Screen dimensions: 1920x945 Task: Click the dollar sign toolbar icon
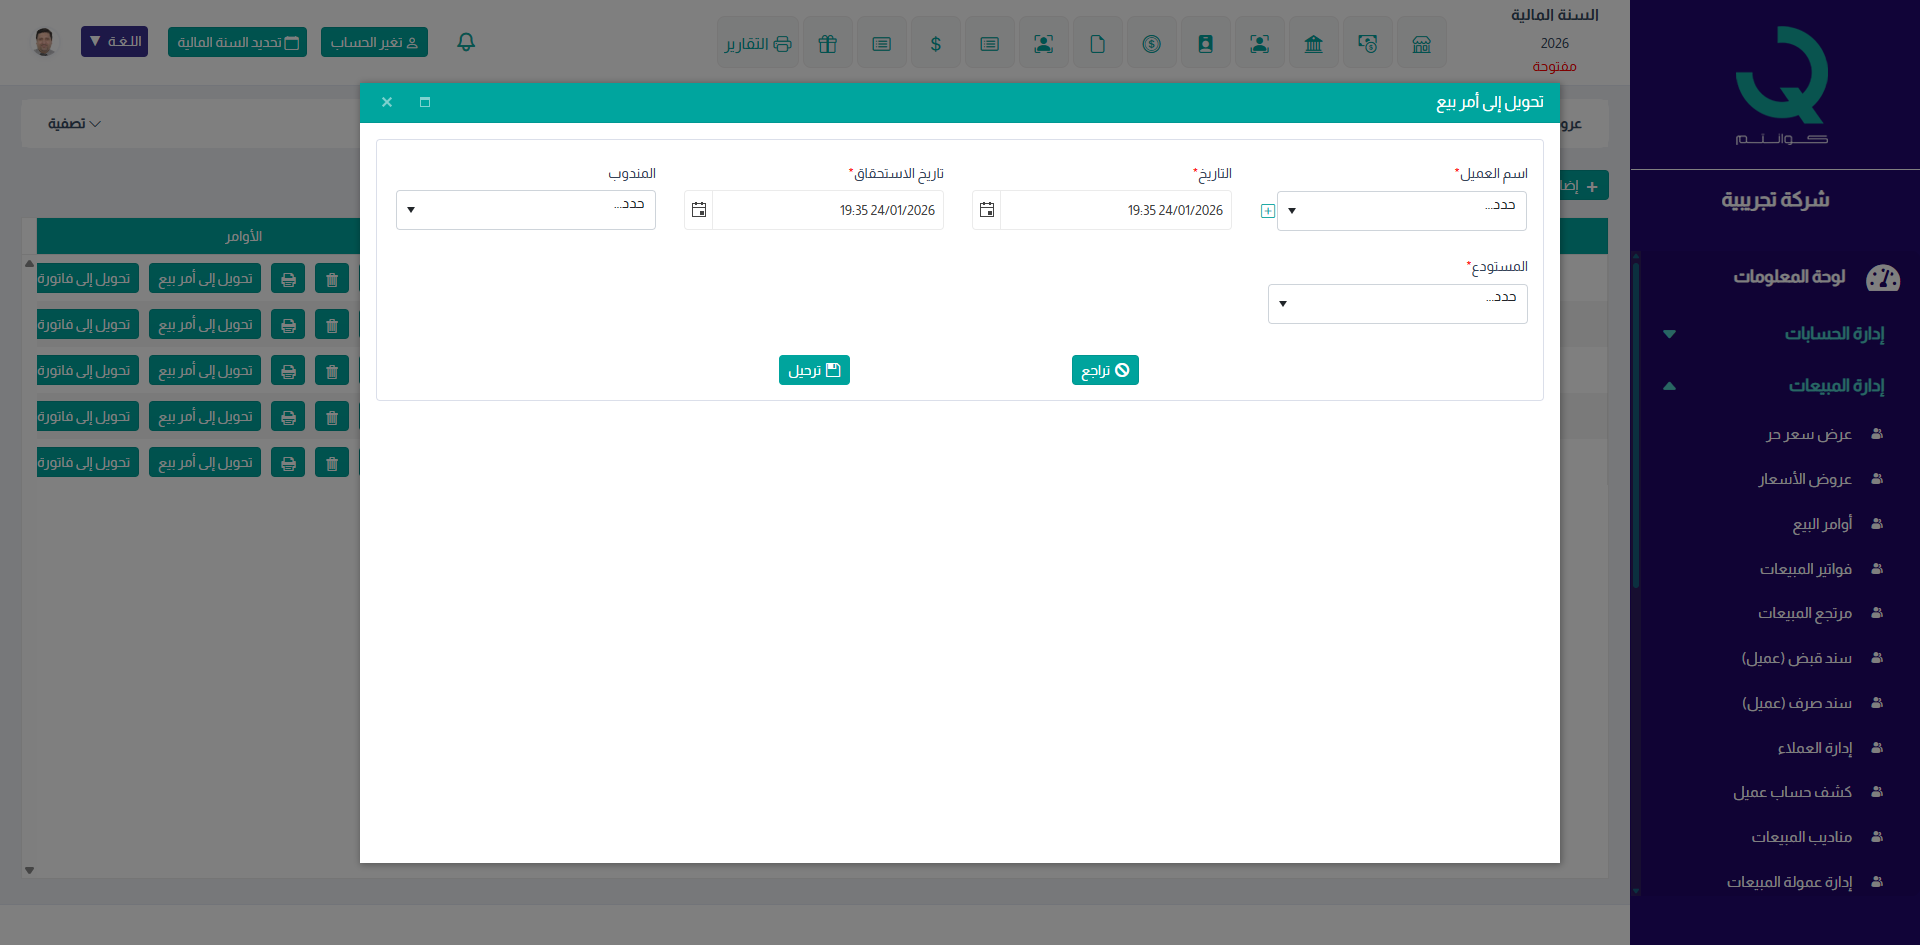coord(935,44)
